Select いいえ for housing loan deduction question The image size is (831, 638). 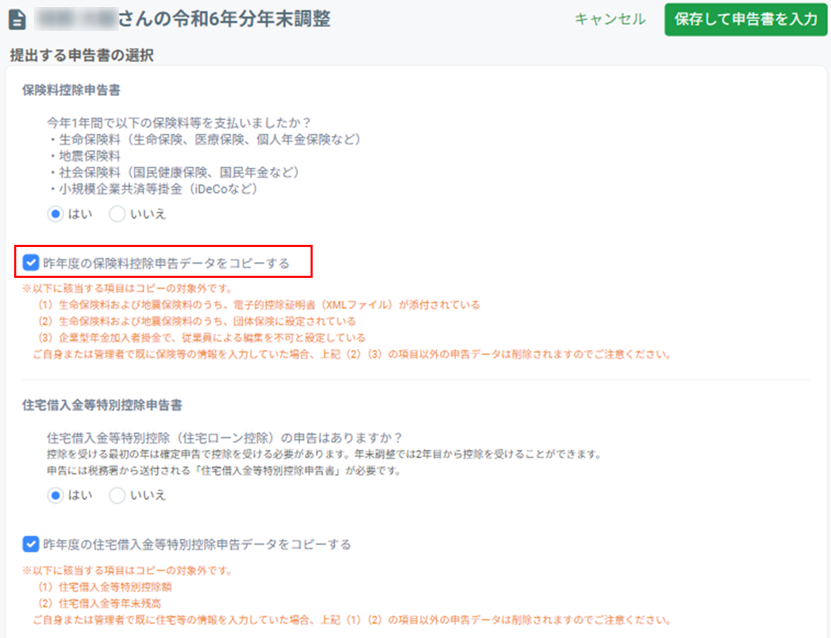click(x=117, y=495)
